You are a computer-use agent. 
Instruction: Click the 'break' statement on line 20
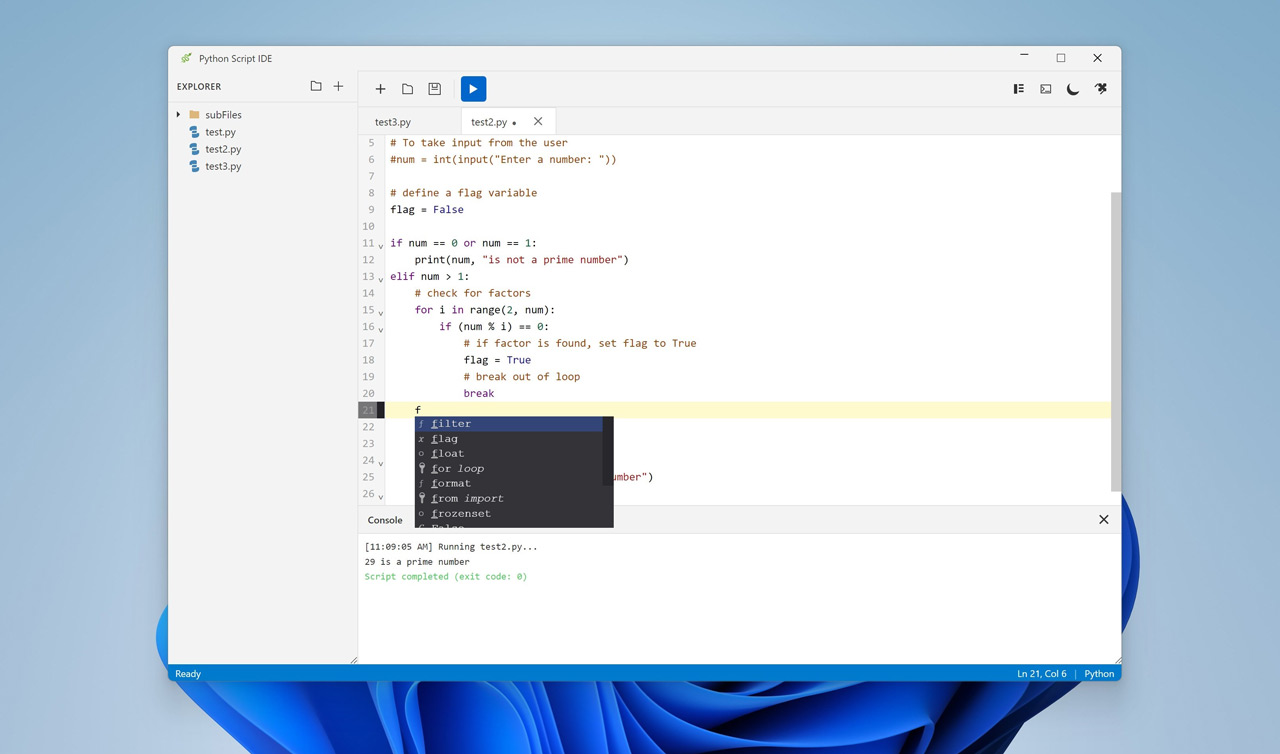pyautogui.click(x=479, y=394)
